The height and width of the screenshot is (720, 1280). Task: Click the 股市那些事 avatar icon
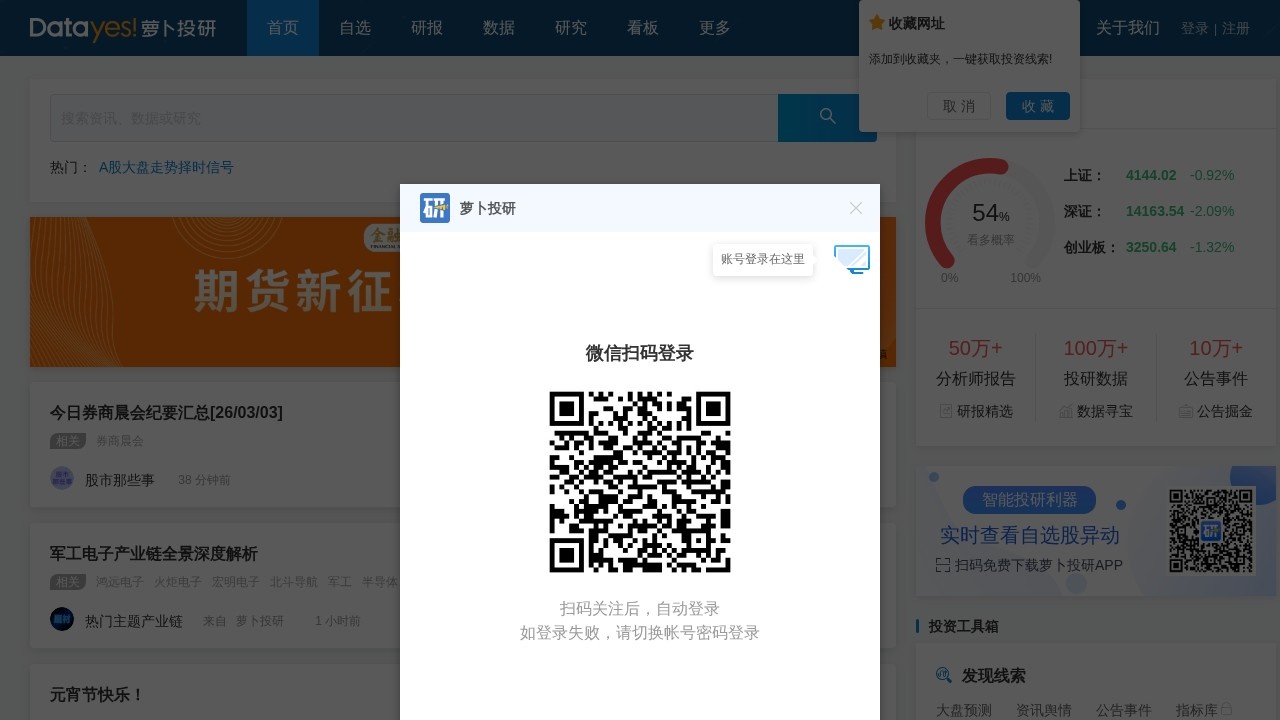point(62,478)
